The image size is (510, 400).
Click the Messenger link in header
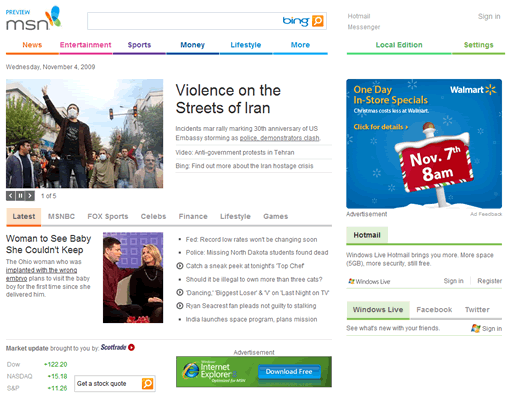coord(364,27)
